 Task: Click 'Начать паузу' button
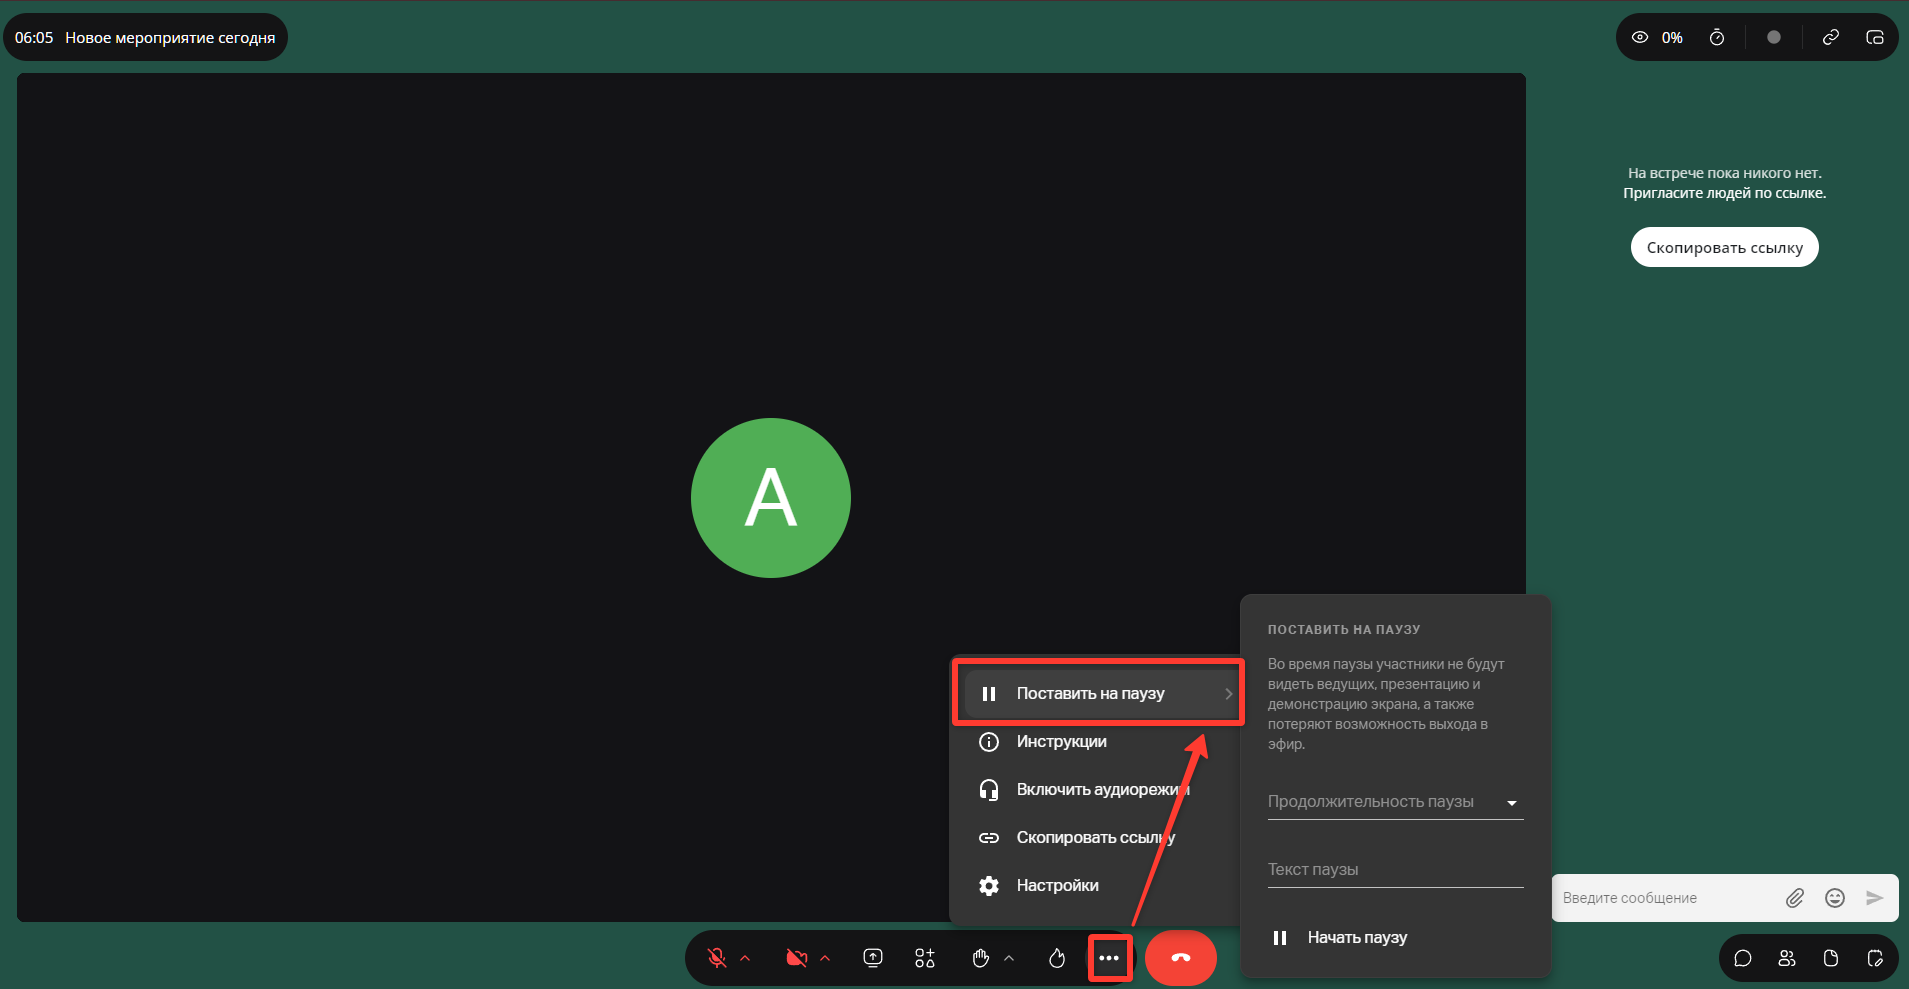tap(1340, 937)
